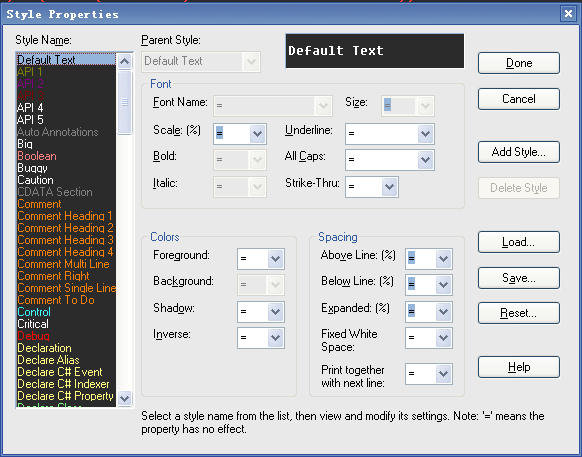Select the Debug style
The image size is (582, 457).
point(66,336)
